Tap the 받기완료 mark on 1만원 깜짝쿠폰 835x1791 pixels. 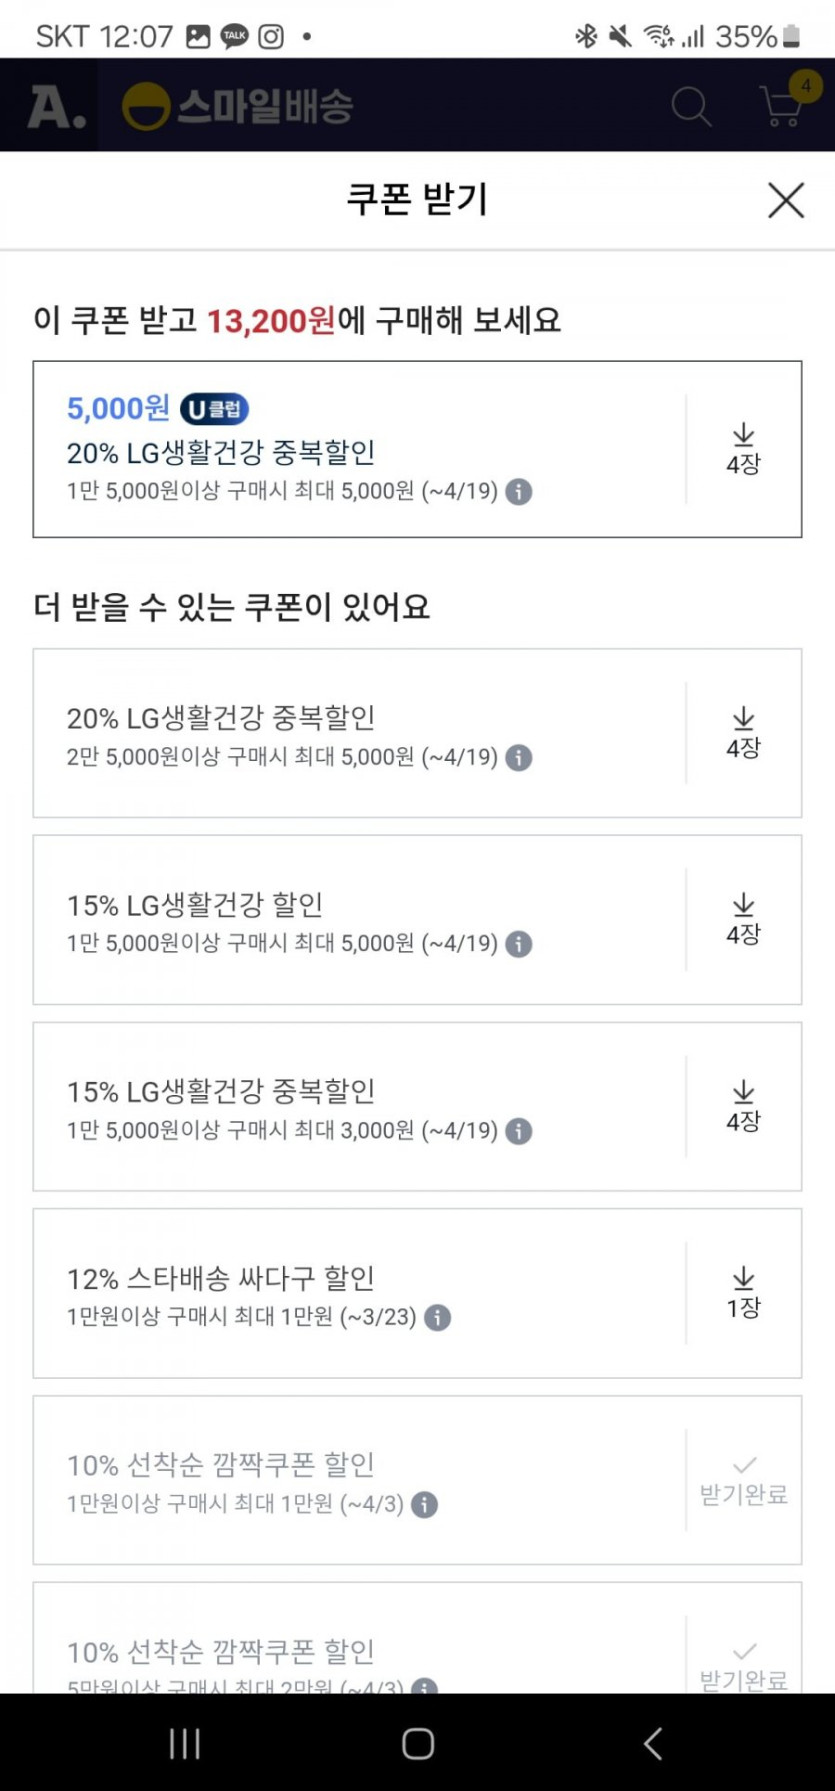coord(743,1481)
